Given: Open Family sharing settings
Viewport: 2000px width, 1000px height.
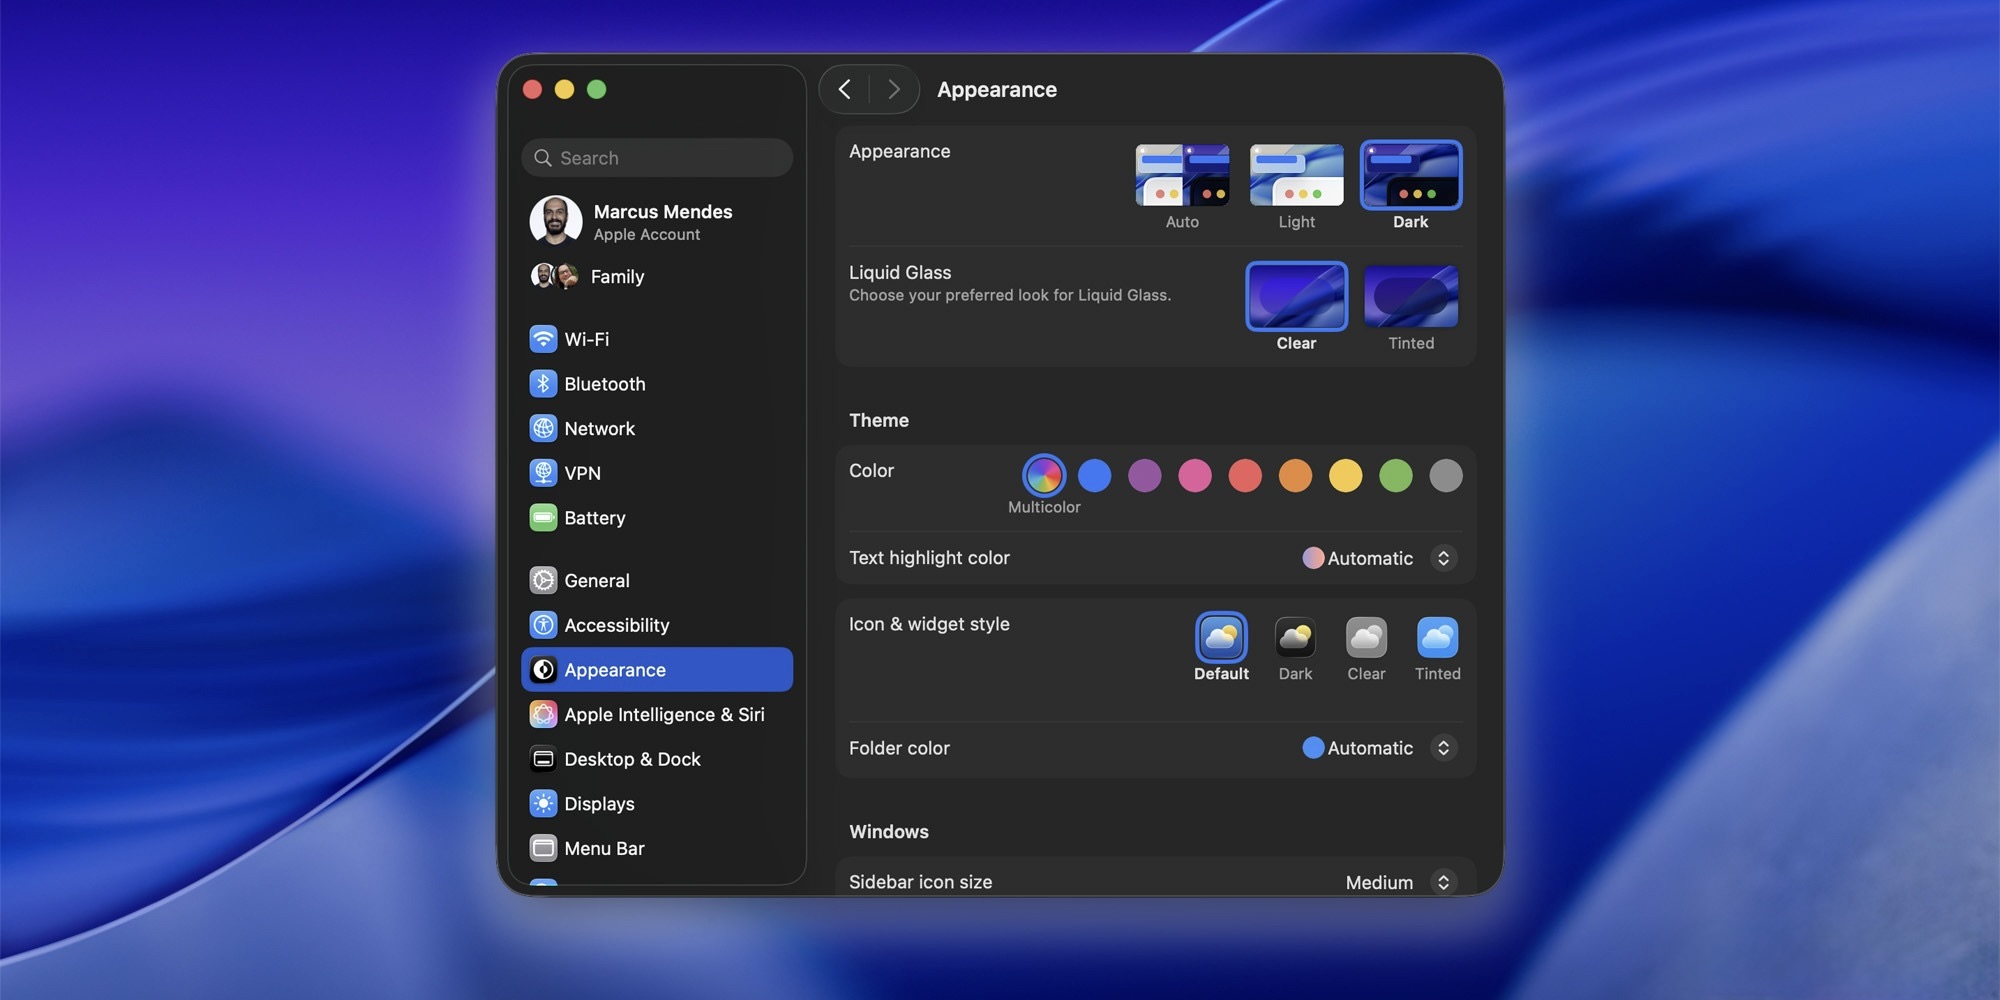Looking at the screenshot, I should (x=617, y=277).
